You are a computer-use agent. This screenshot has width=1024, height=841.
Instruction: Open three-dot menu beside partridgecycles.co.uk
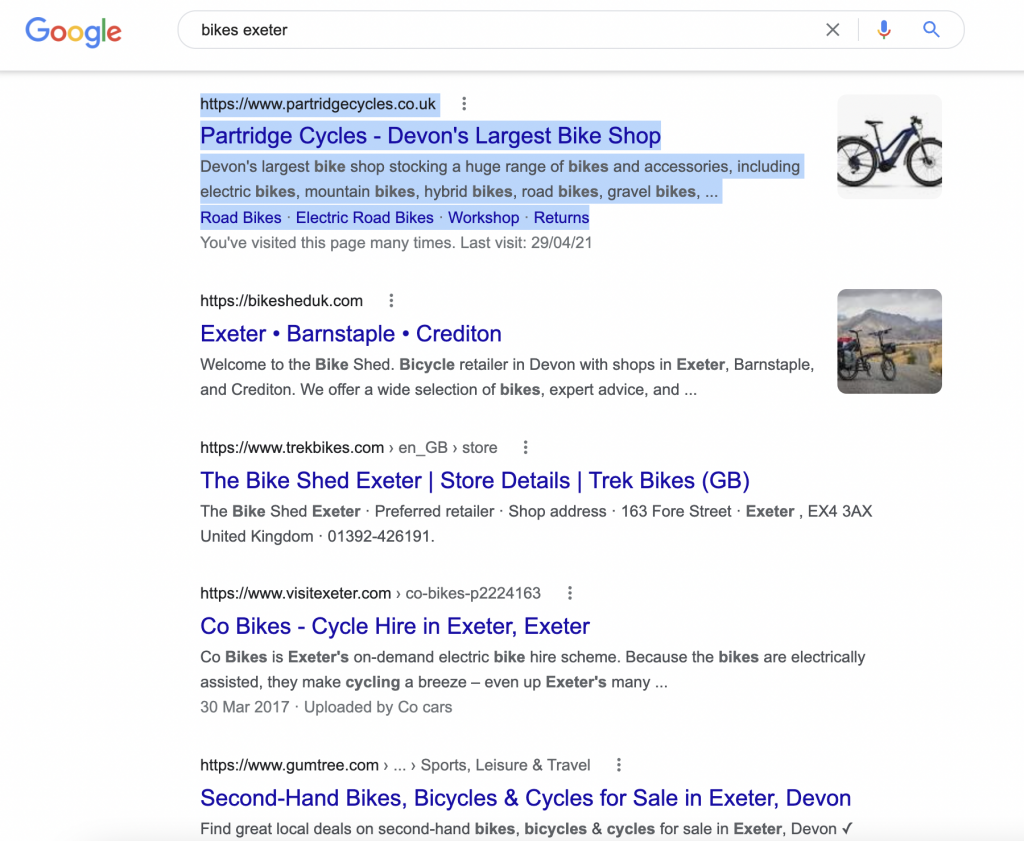point(464,104)
